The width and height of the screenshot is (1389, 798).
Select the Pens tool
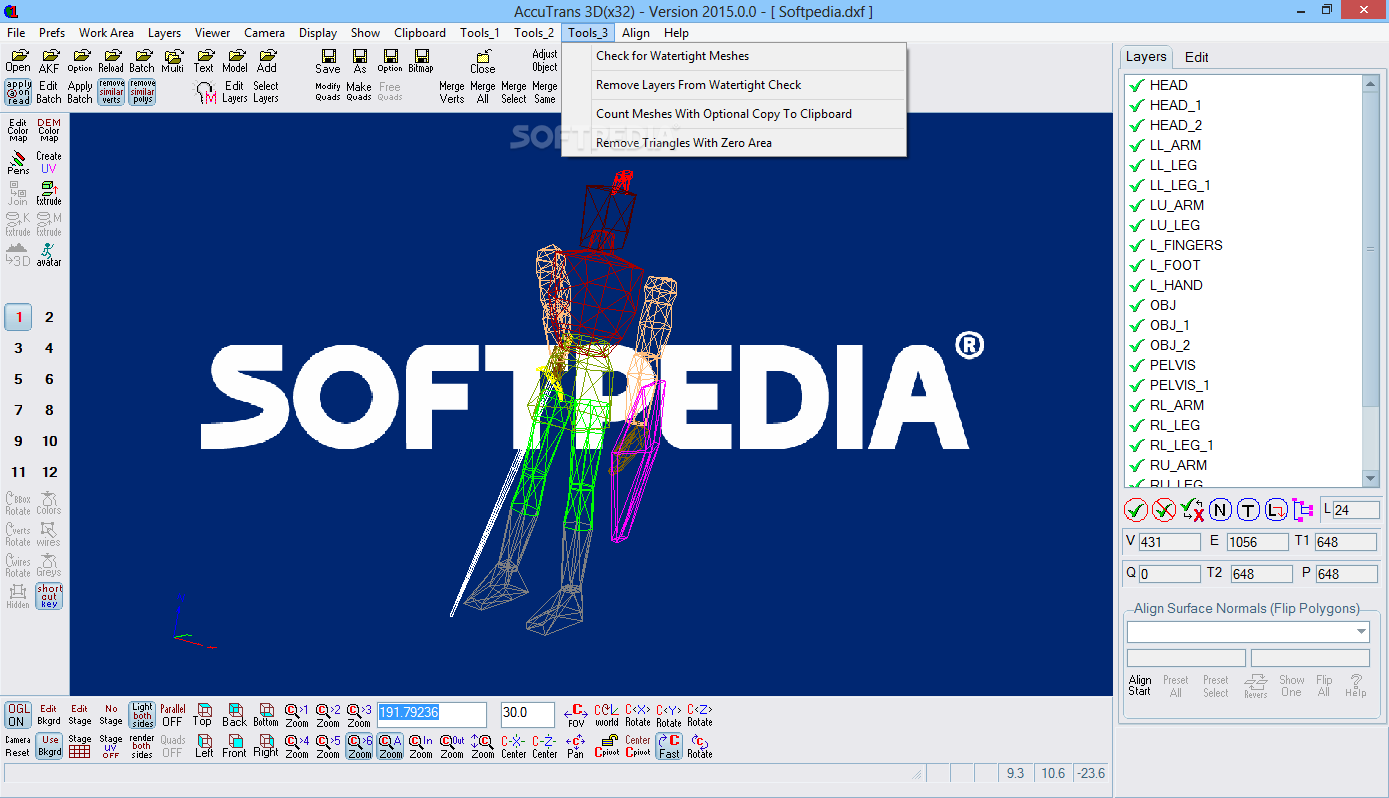click(18, 162)
